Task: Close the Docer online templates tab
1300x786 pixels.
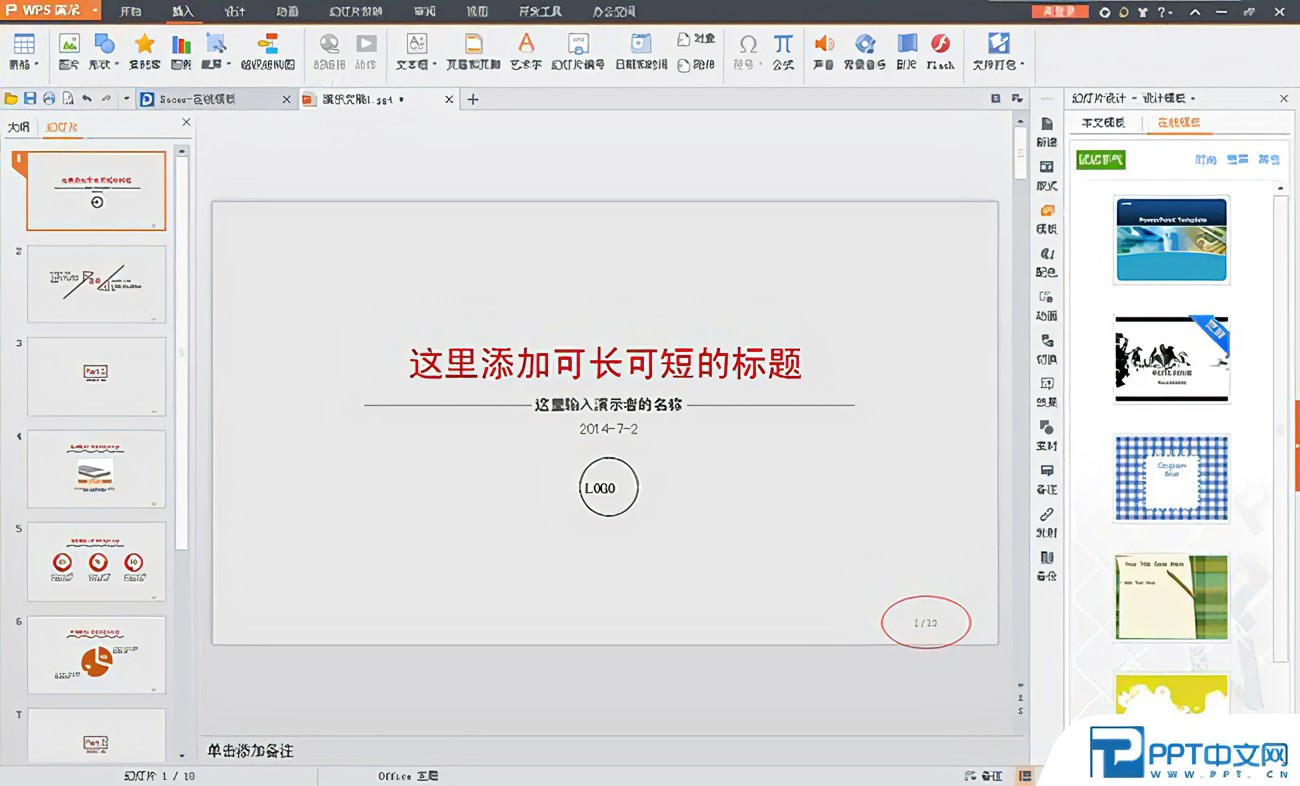Action: [x=287, y=99]
